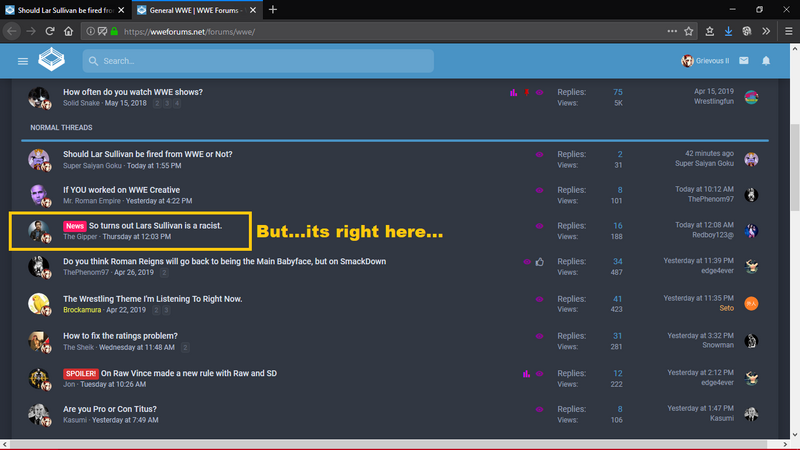Show more toolbar items chevron
Screen dimensions: 800x450
[x=766, y=31]
